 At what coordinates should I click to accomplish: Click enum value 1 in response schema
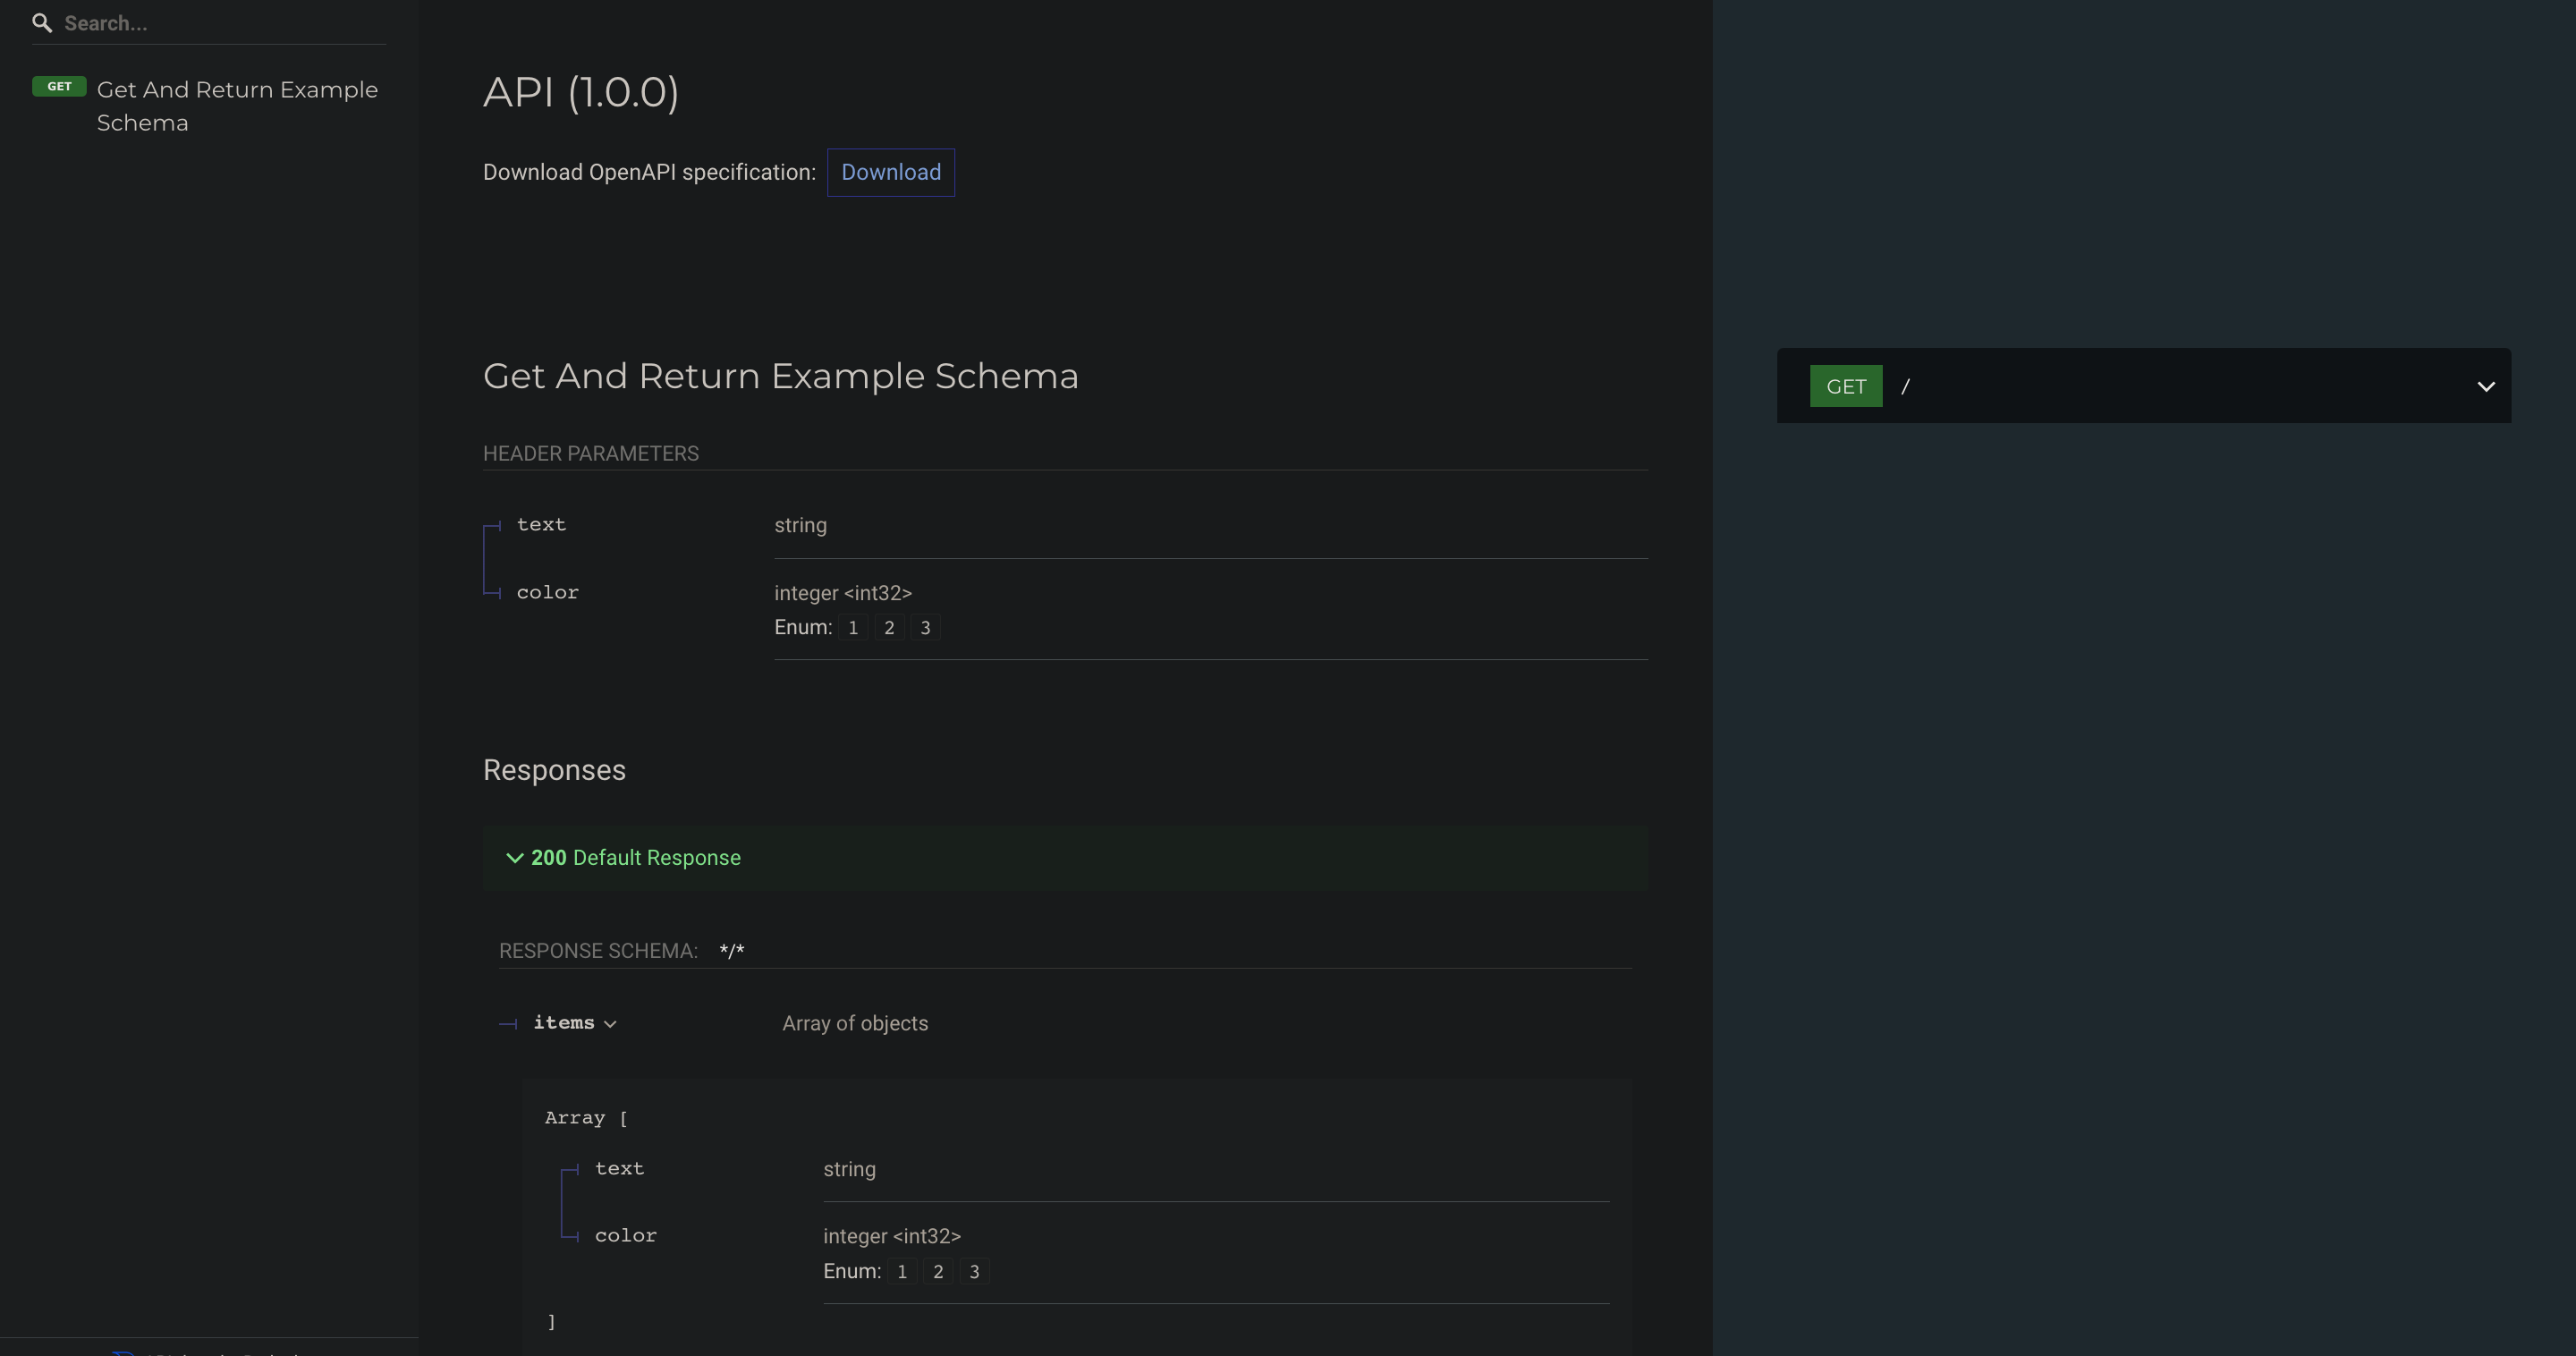tap(901, 1272)
